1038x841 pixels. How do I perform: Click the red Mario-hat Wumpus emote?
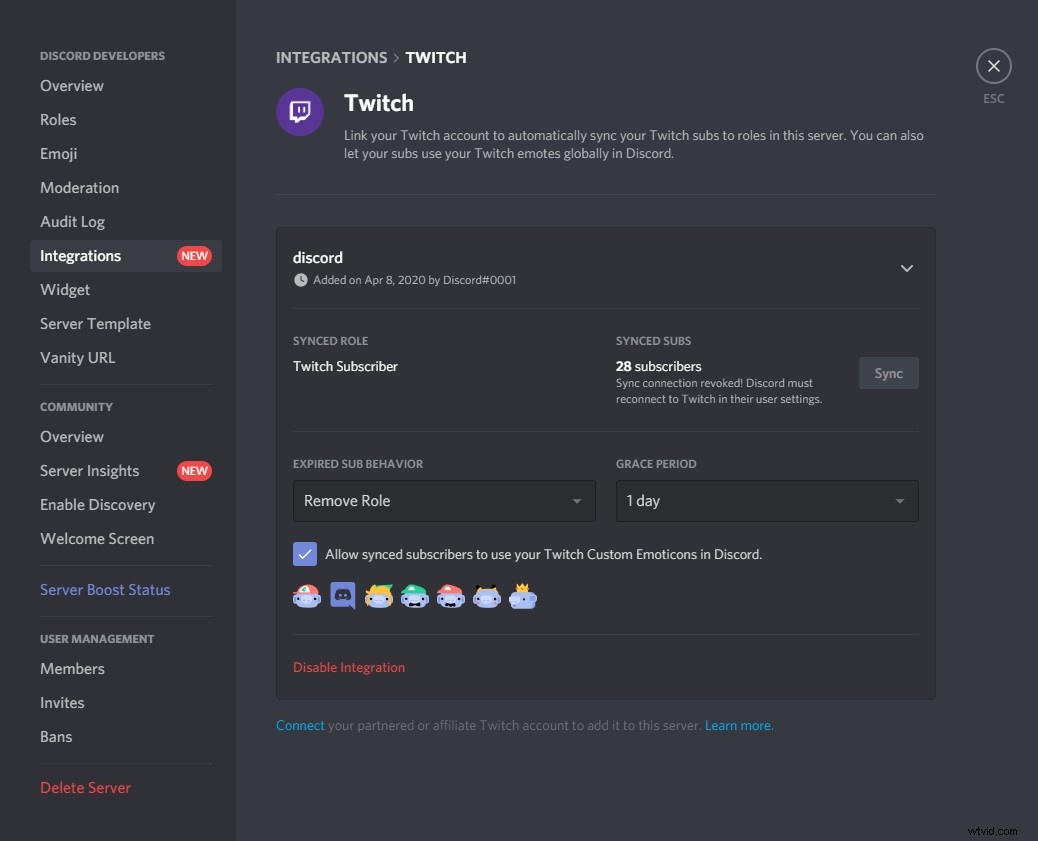pyautogui.click(x=451, y=595)
